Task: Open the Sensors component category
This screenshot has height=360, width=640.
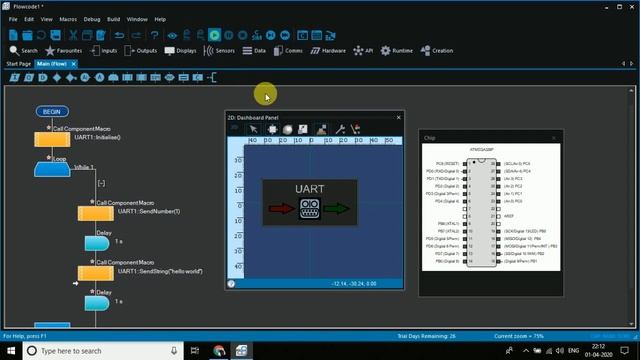Action: pos(219,51)
